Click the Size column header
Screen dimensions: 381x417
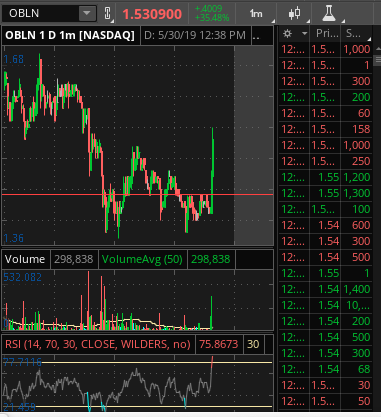[x=355, y=33]
